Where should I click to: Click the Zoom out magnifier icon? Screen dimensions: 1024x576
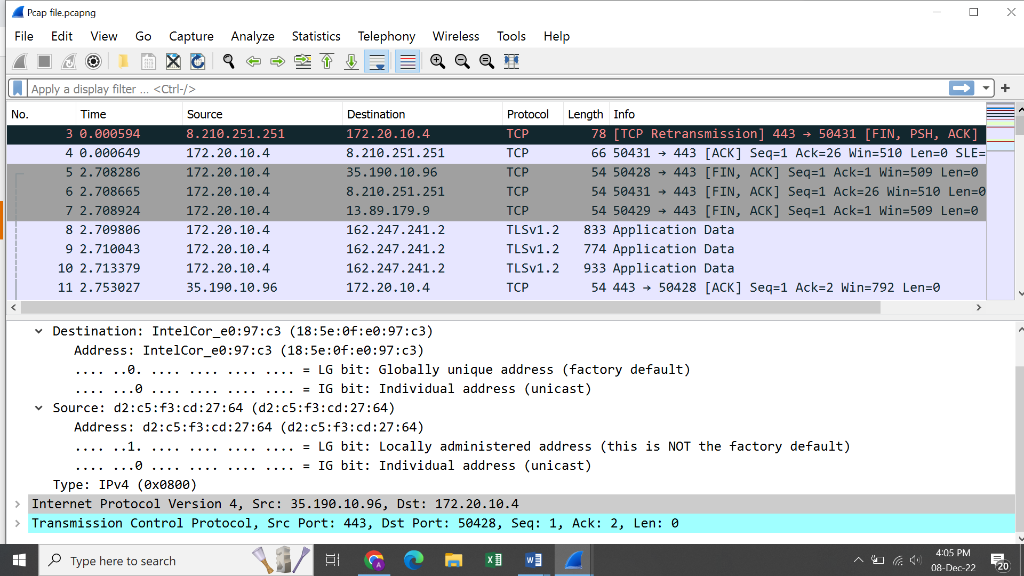462,61
